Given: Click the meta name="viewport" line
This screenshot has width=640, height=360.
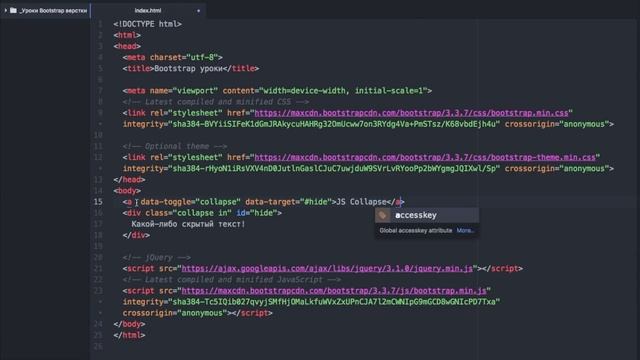Looking at the screenshot, I should [x=277, y=91].
